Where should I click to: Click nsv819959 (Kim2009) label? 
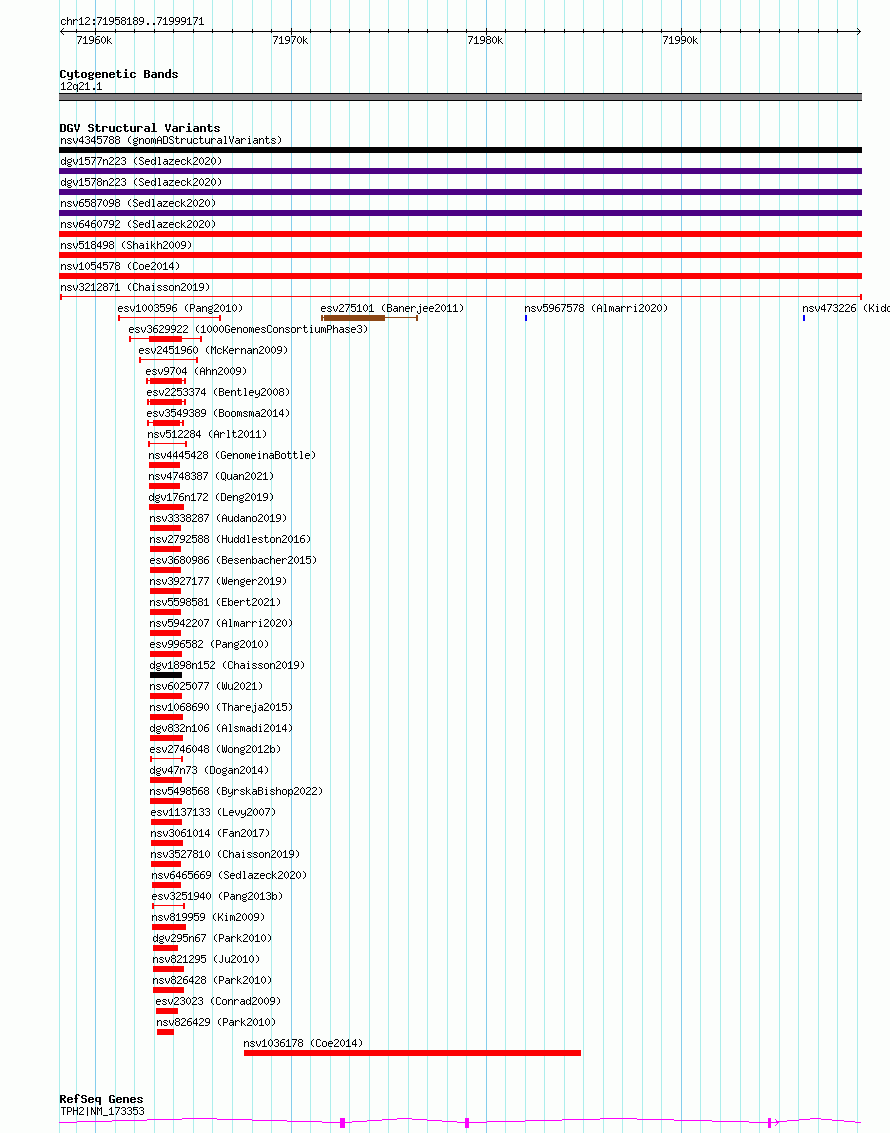click(208, 916)
